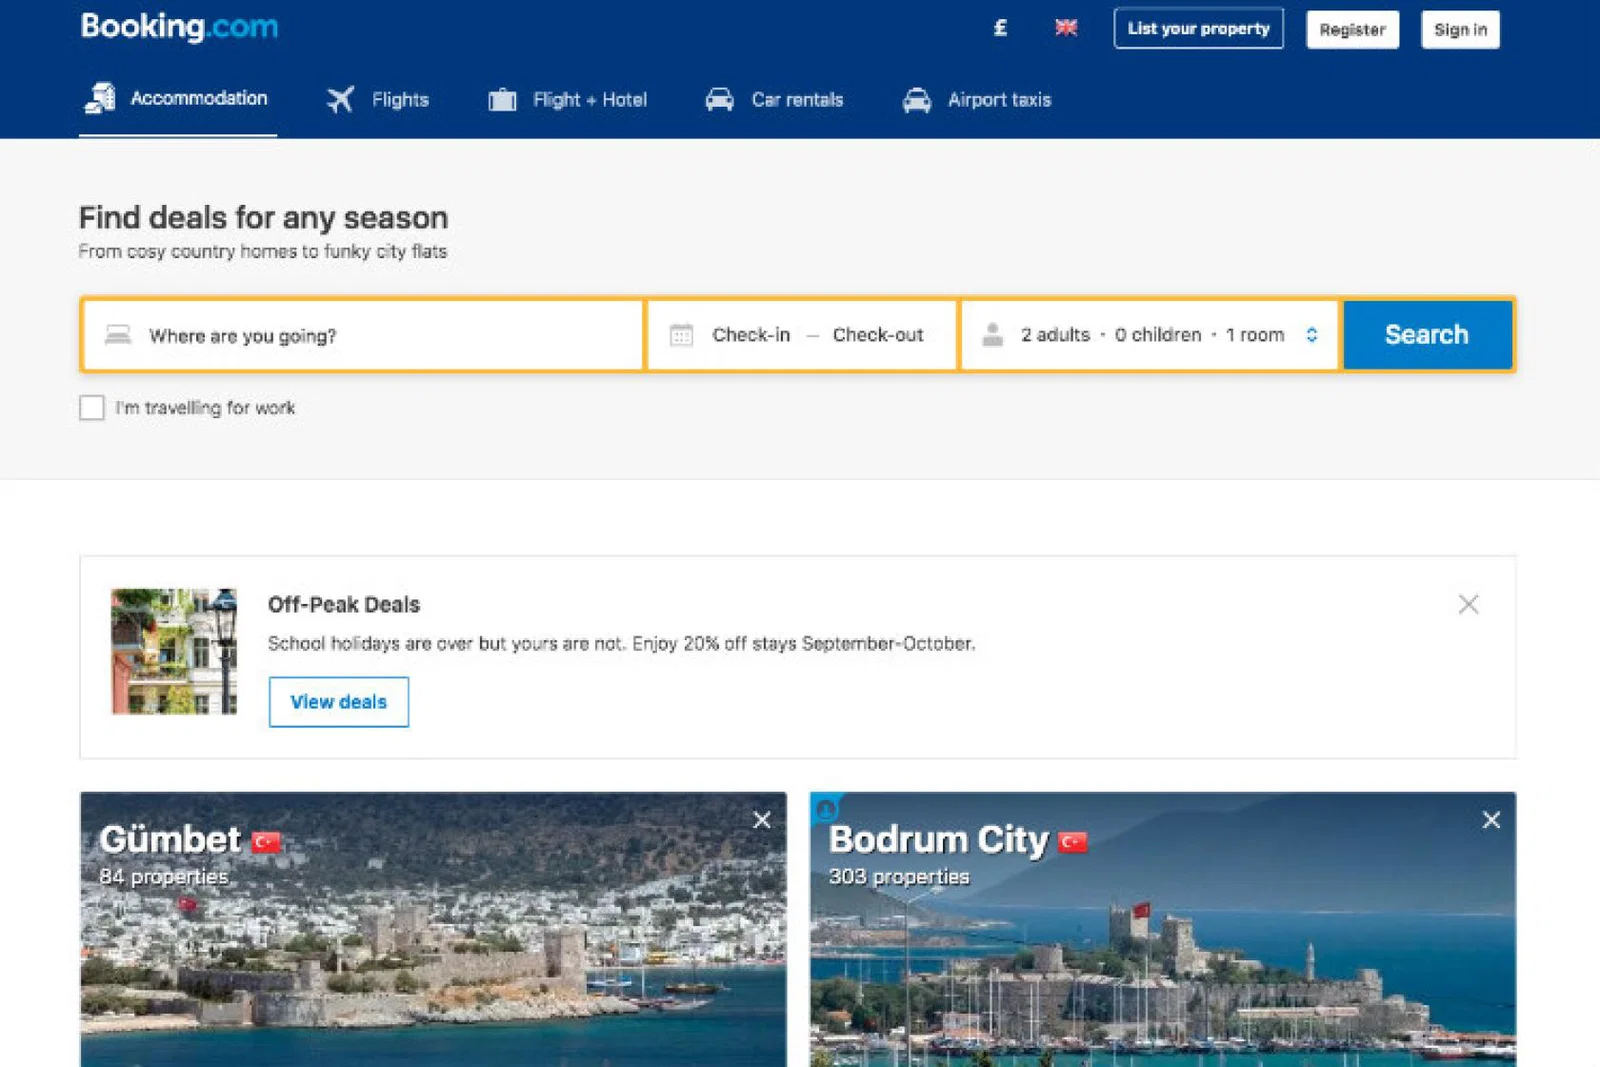Click the Off-Peak Deals heading

tap(344, 605)
